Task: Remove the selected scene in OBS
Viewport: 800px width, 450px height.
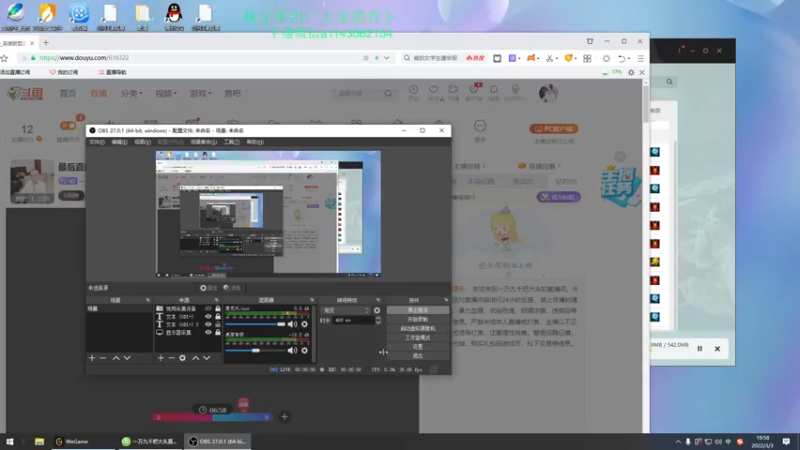Action: point(103,358)
